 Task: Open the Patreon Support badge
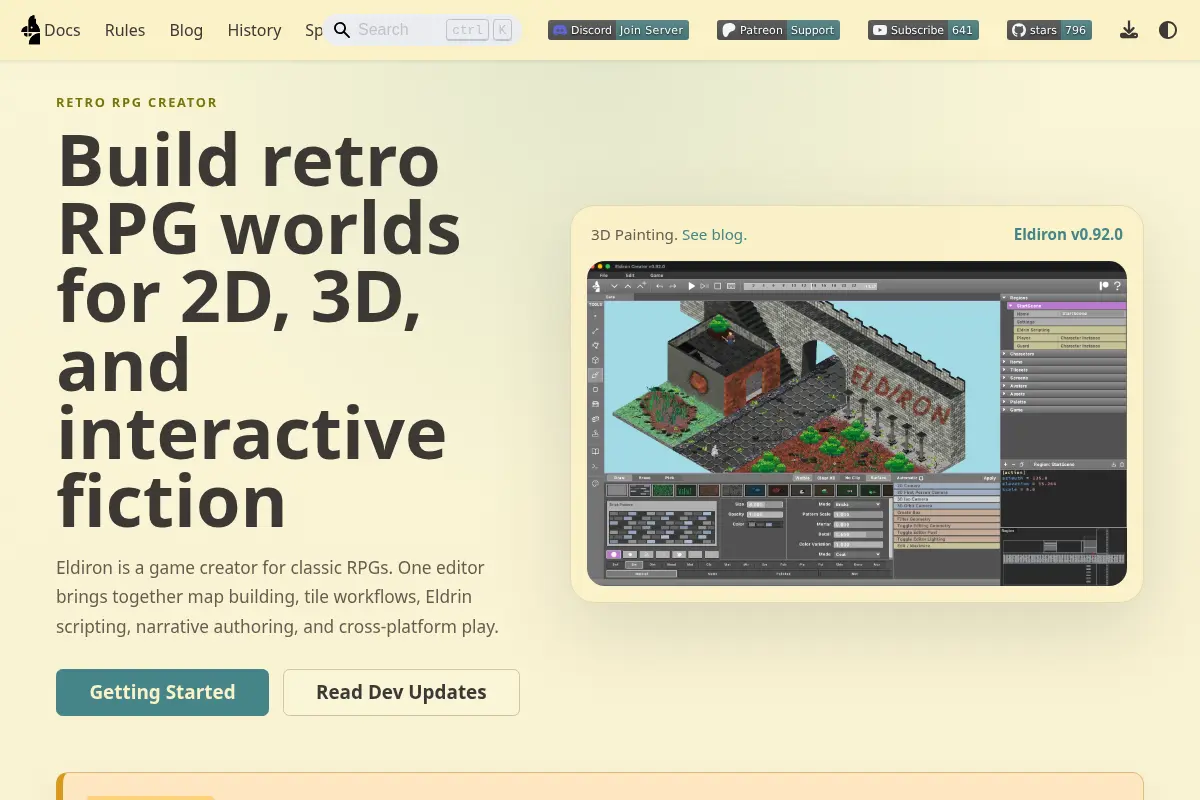click(778, 30)
